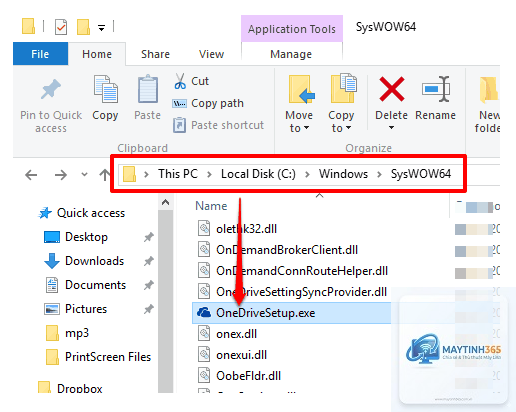Open the File tab
The height and width of the screenshot is (412, 516).
(40, 54)
